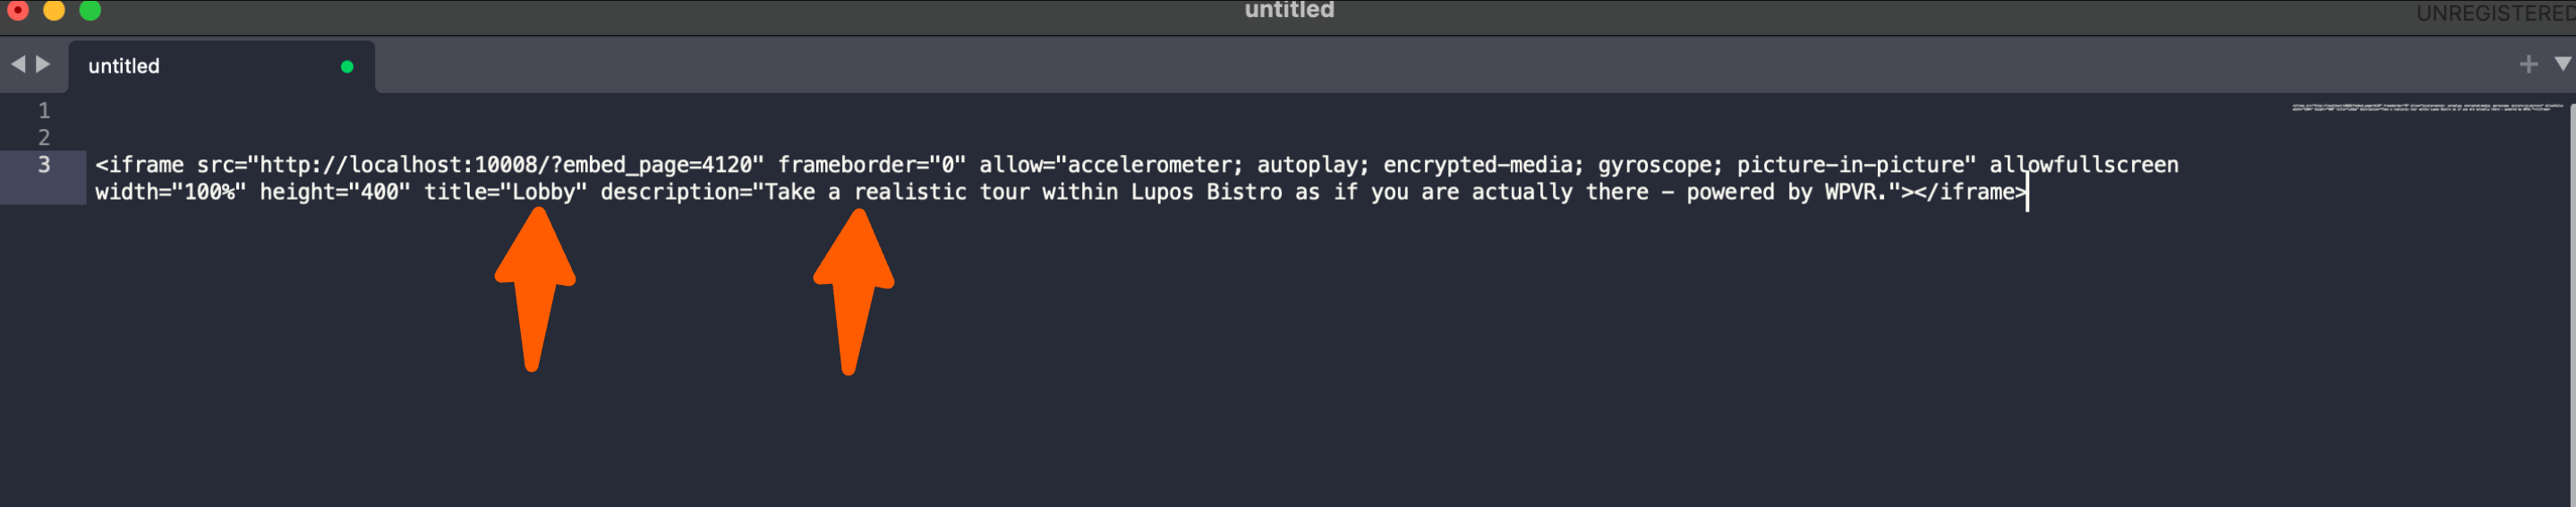The width and height of the screenshot is (2576, 507).
Task: Select the untitled tab
Action: coord(222,66)
